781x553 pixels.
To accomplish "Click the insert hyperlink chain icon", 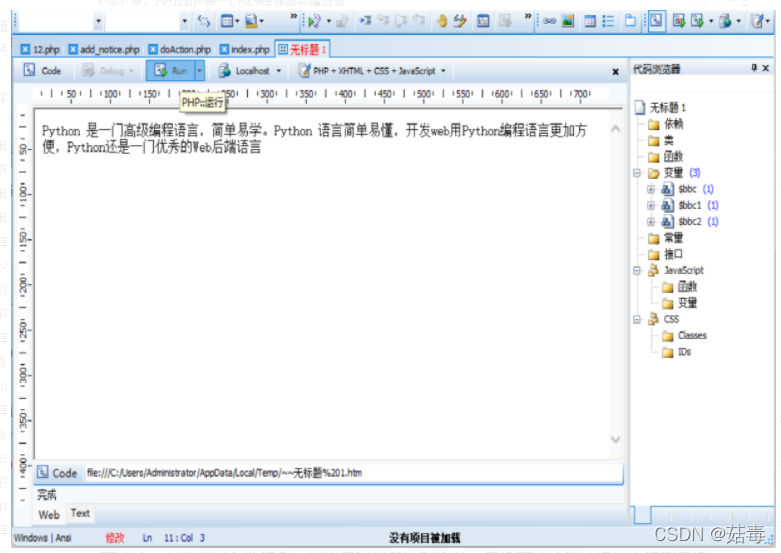I will pos(549,21).
